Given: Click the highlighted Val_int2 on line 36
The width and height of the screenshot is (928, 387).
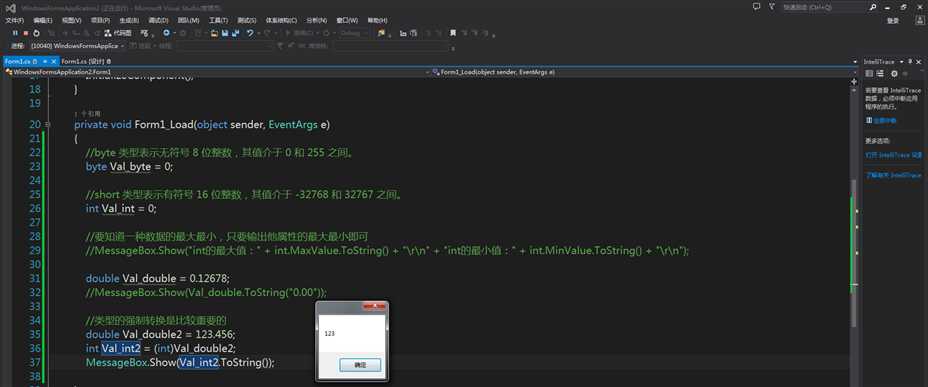Looking at the screenshot, I should 121,348.
